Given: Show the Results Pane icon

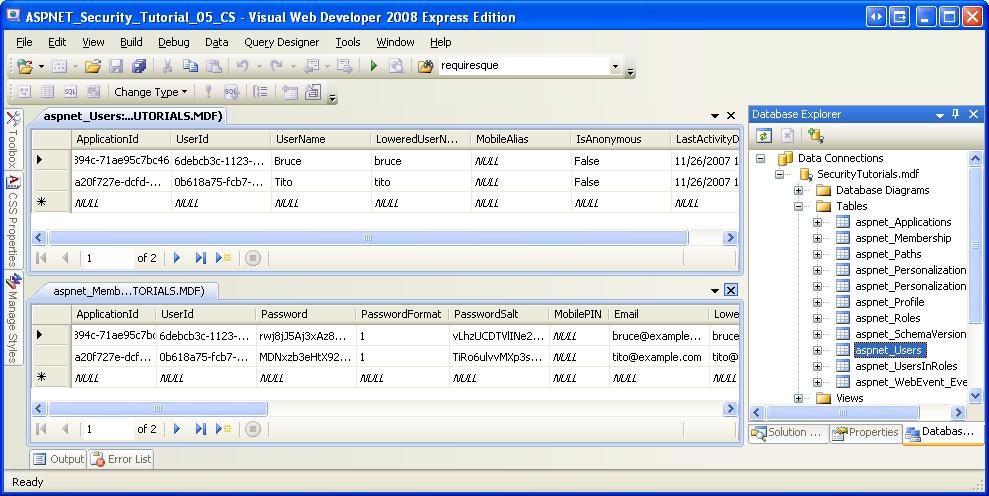Looking at the screenshot, I should click(x=93, y=92).
